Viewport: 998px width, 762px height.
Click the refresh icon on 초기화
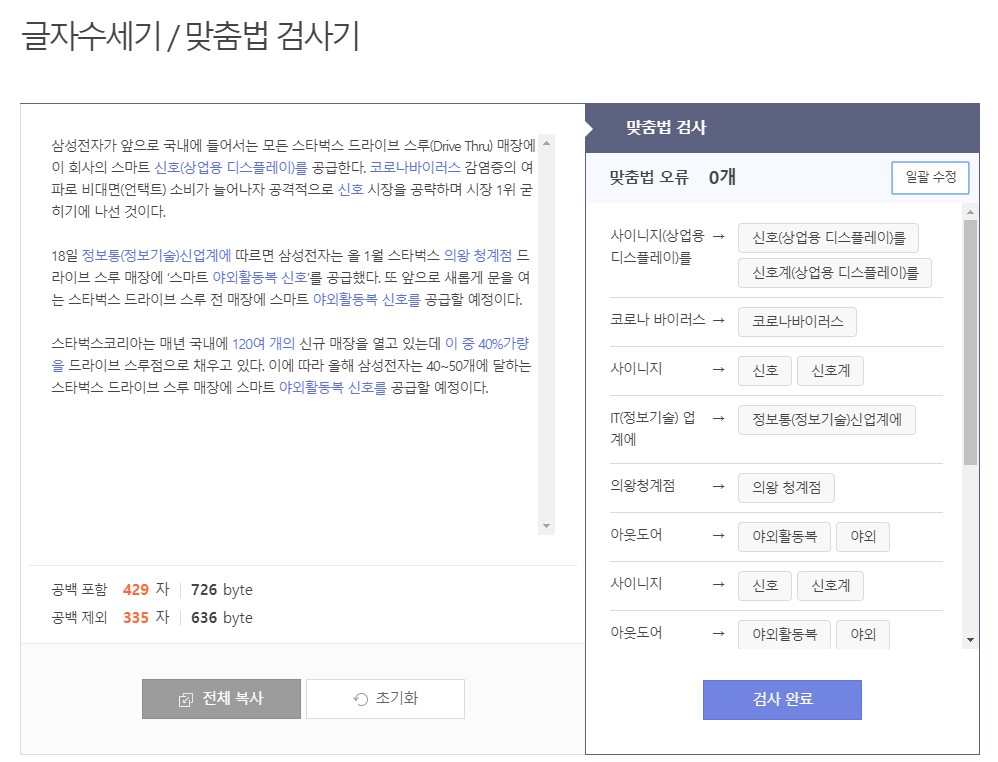tap(361, 700)
